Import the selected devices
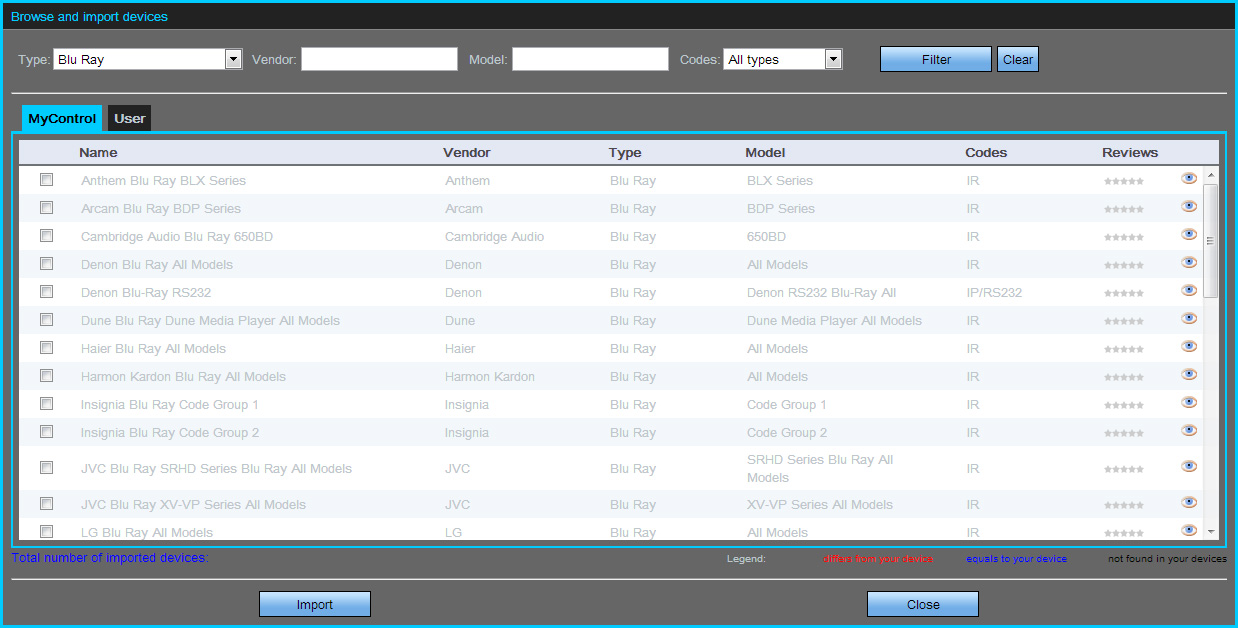1238x628 pixels. coord(315,604)
